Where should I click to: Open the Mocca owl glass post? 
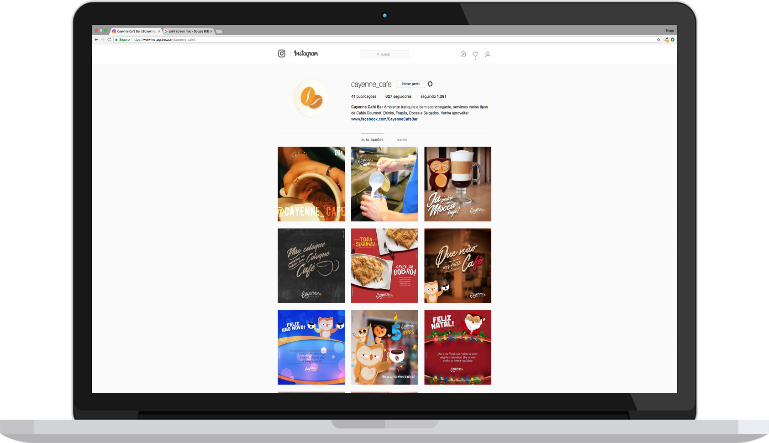[458, 184]
